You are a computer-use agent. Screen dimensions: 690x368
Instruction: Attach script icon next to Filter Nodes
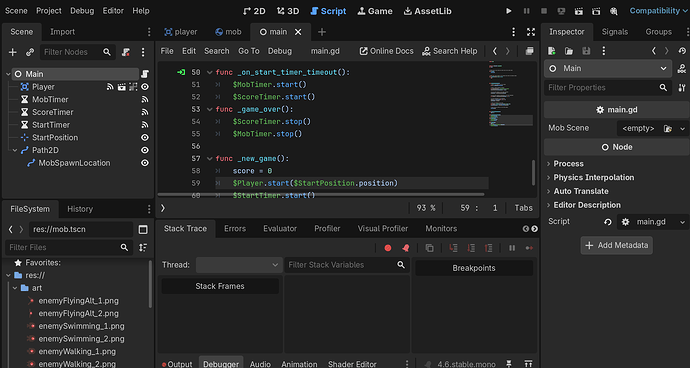pyautogui.click(x=126, y=52)
